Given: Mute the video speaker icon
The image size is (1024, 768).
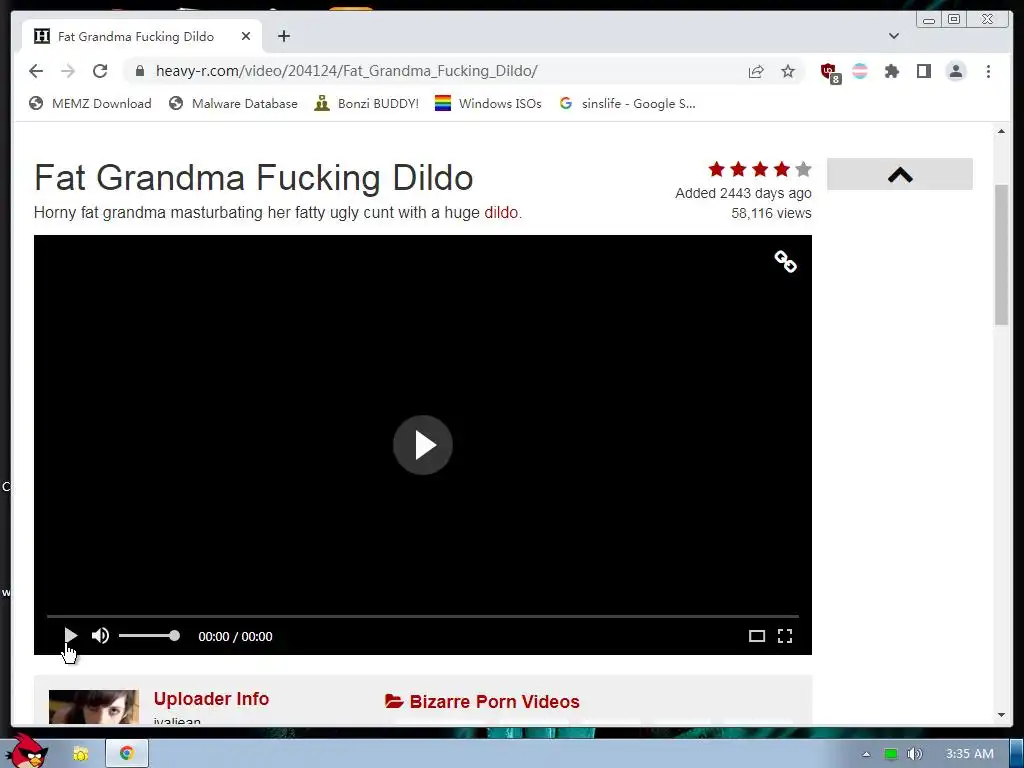Looking at the screenshot, I should pyautogui.click(x=100, y=635).
